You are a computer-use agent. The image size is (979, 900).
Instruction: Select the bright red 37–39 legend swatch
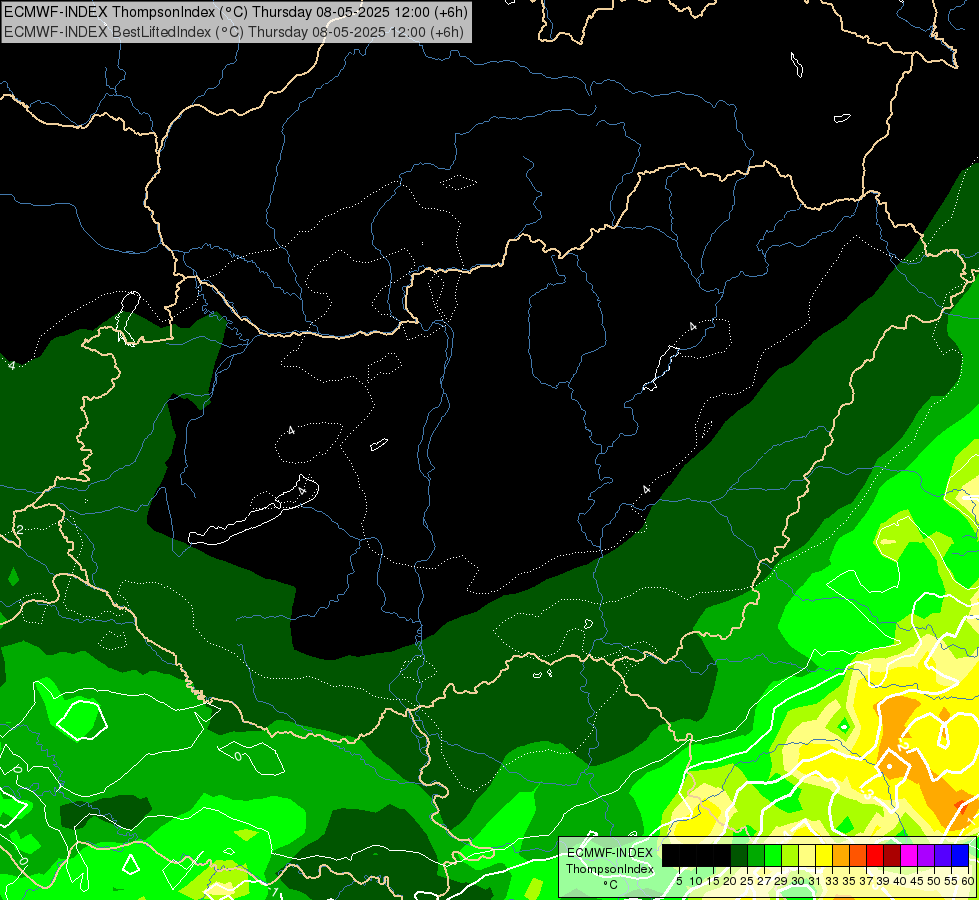pos(875,855)
